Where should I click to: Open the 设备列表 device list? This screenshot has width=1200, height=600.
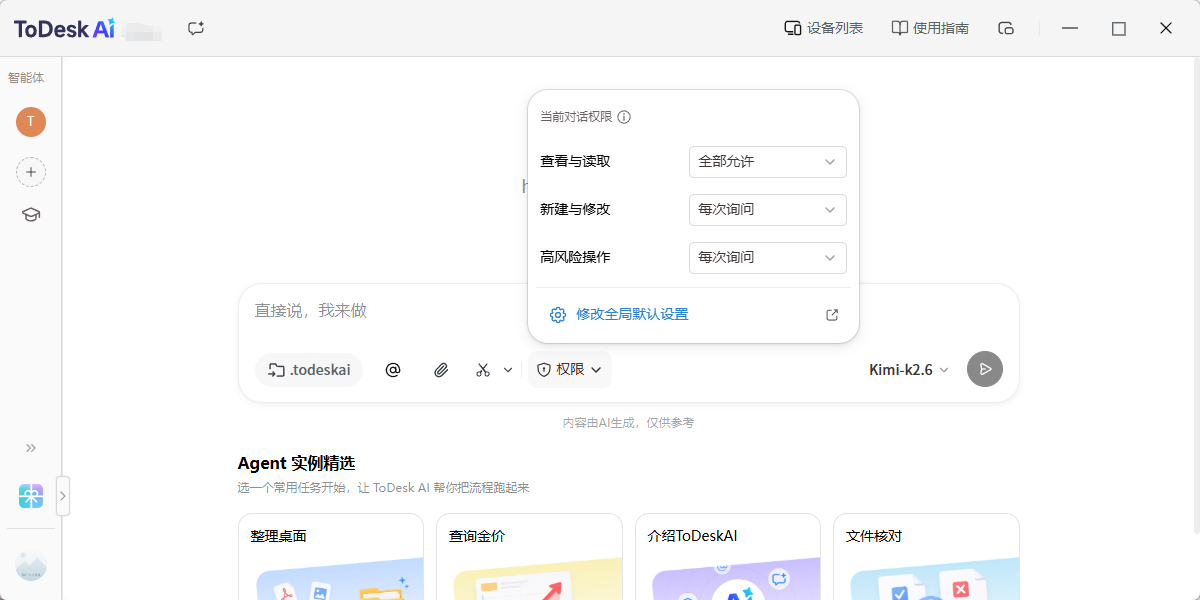pos(824,28)
